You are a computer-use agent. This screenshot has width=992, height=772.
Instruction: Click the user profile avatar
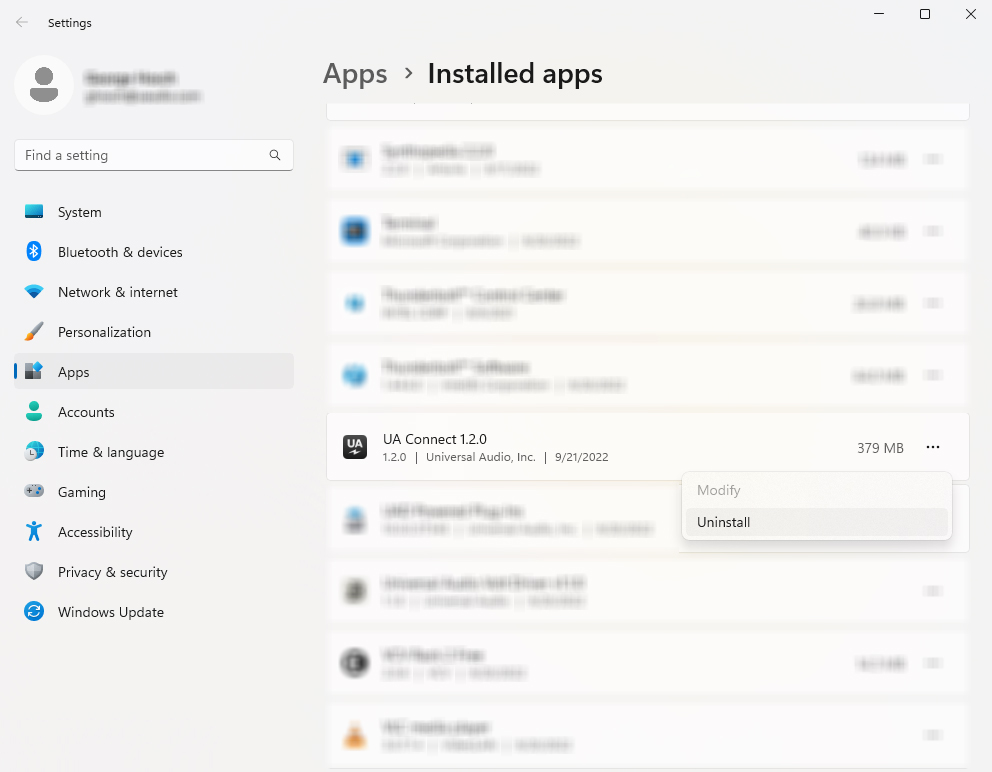click(43, 86)
